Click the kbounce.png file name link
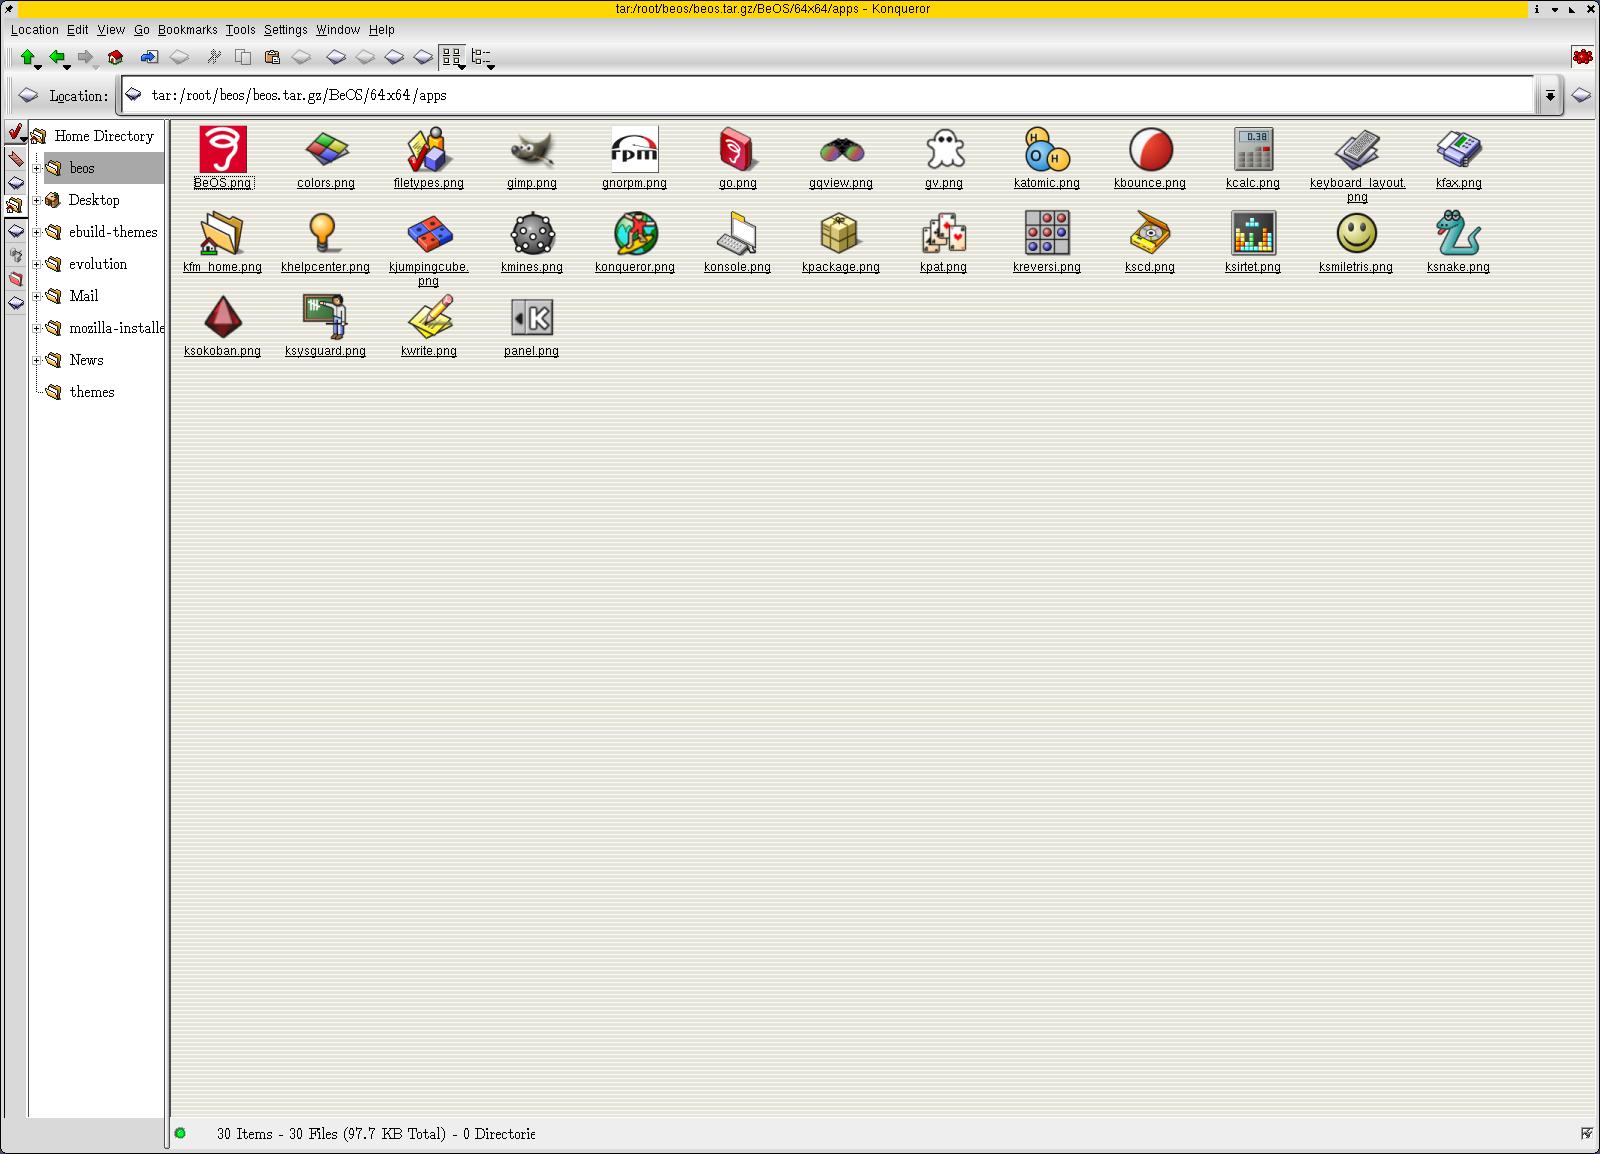Viewport: 1600px width, 1154px height. 1150,183
